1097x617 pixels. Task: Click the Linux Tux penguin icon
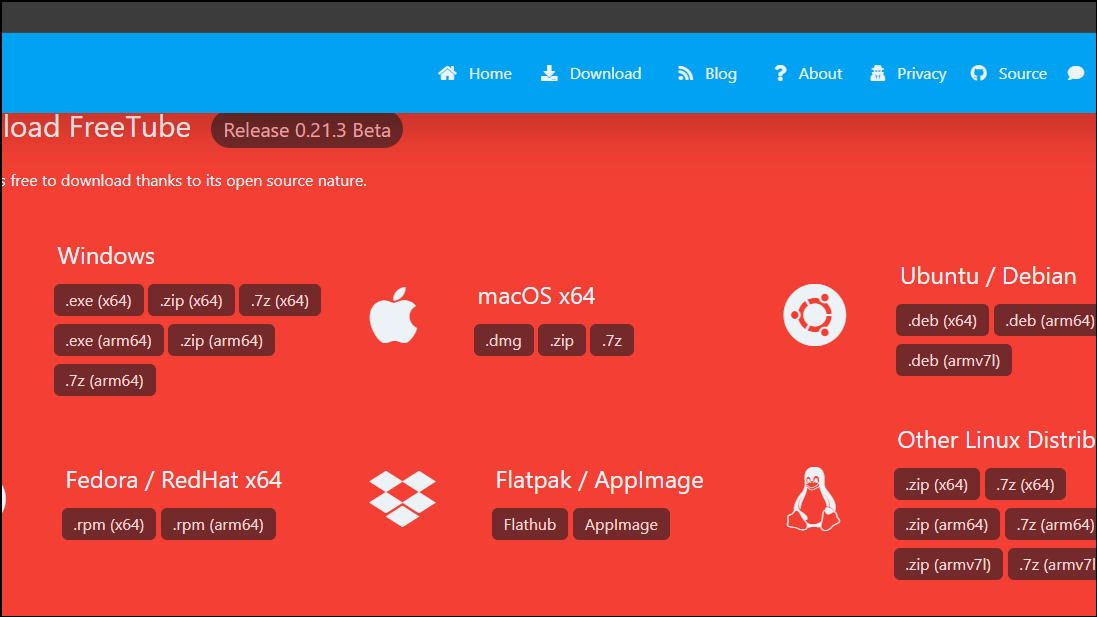pos(813,499)
